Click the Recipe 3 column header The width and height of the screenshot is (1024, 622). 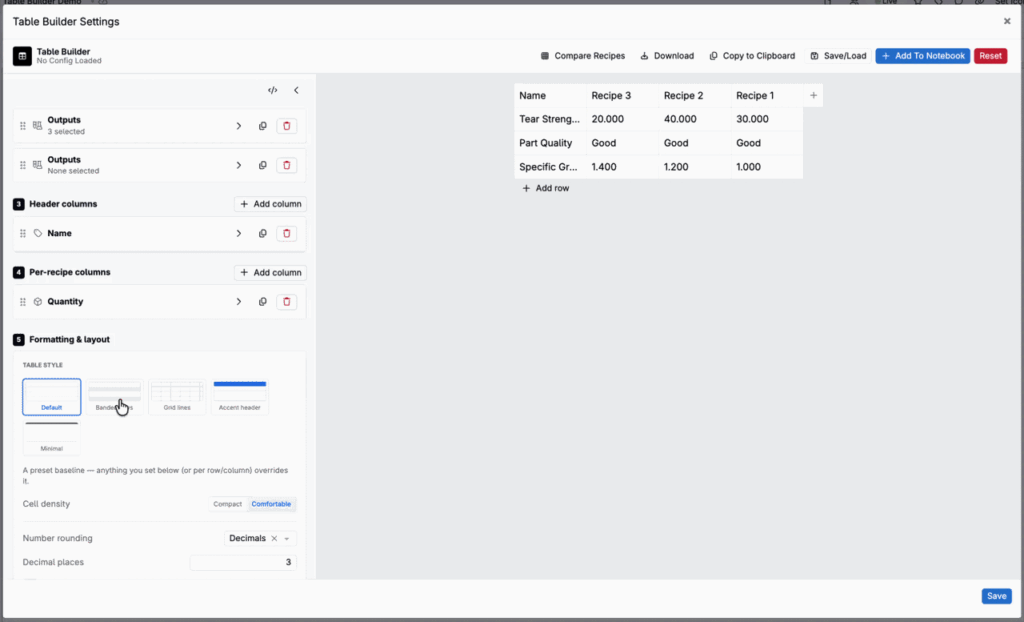(x=622, y=95)
